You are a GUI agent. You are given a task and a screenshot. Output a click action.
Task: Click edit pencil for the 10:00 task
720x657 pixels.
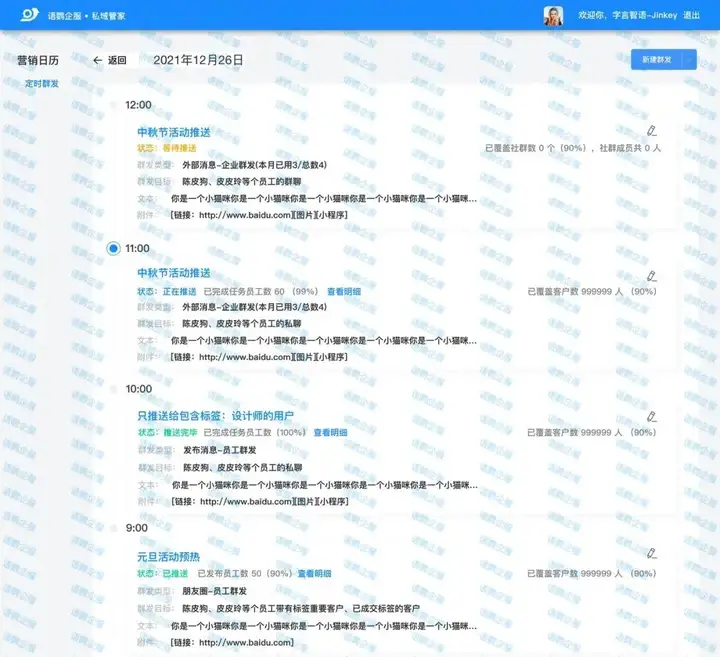[652, 416]
